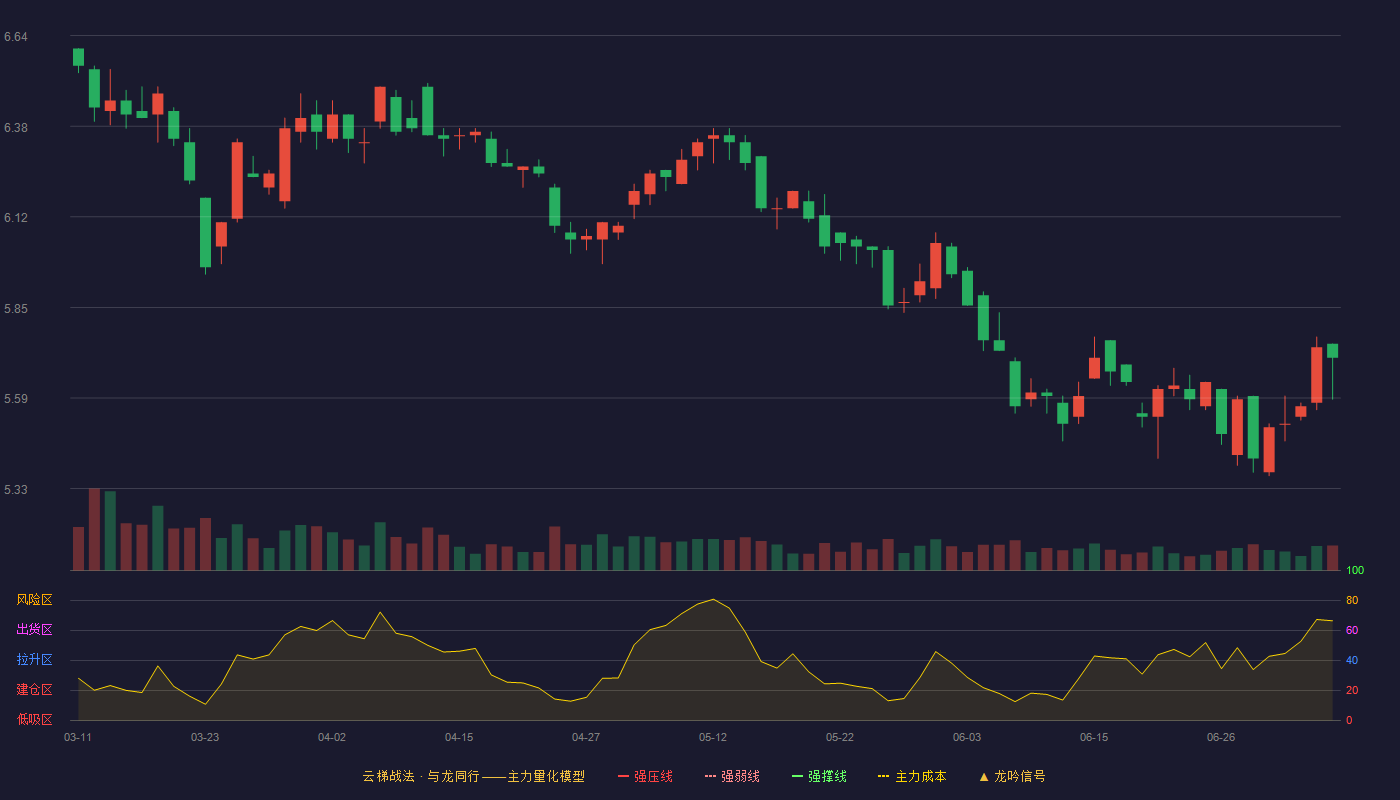Click the 拉升区 zone label
Image resolution: width=1400 pixels, height=800 pixels.
pos(34,660)
